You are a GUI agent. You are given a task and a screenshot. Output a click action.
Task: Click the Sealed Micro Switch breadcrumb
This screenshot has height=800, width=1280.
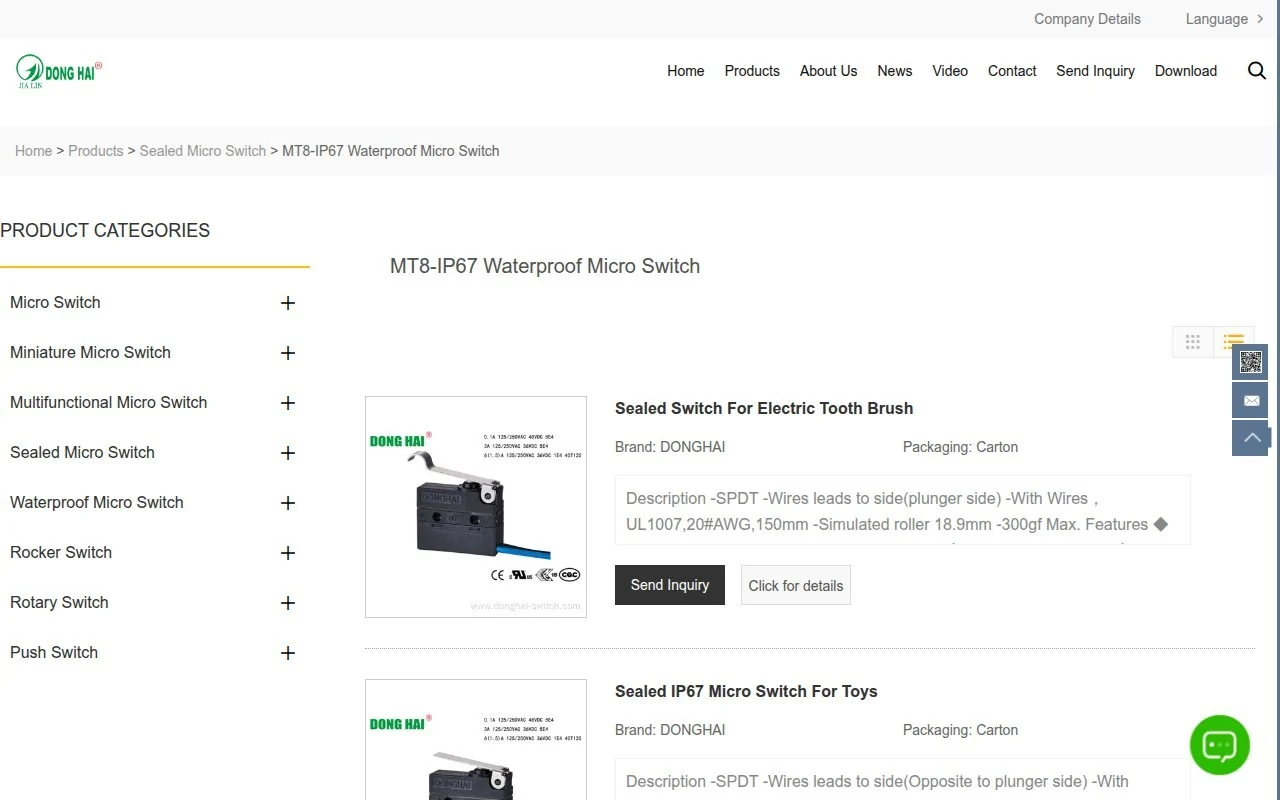pyautogui.click(x=203, y=151)
